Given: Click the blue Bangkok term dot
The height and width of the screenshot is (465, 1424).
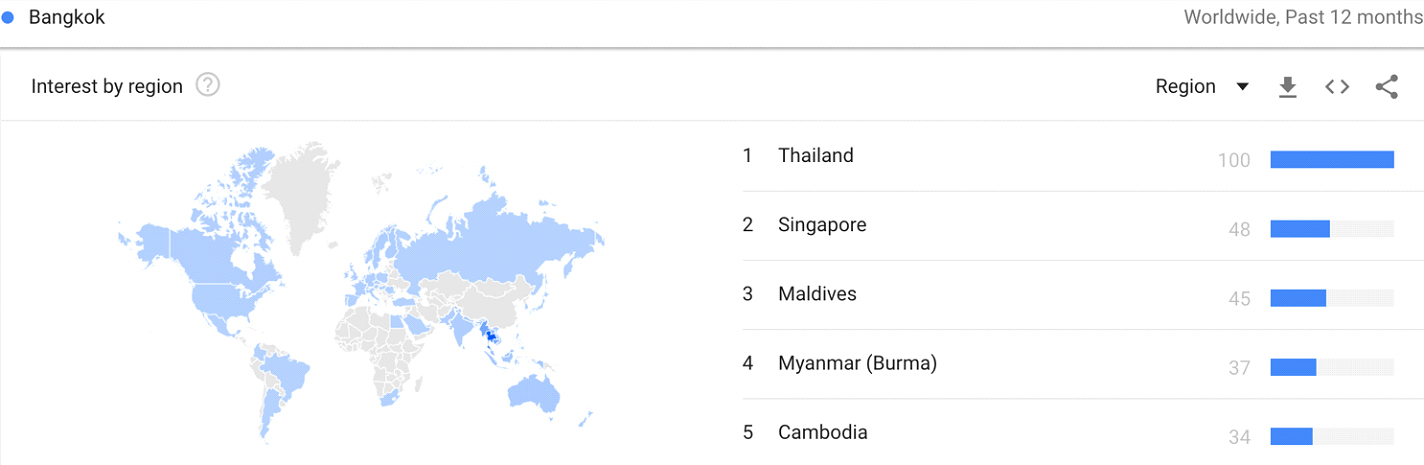Looking at the screenshot, I should pos(8,18).
